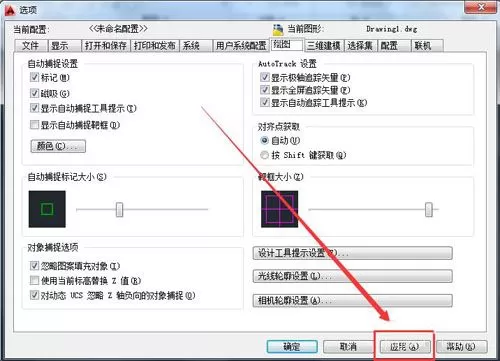Enable 使用当前标高替换 Z 值(R)
This screenshot has height=361, width=500.
click(34, 280)
